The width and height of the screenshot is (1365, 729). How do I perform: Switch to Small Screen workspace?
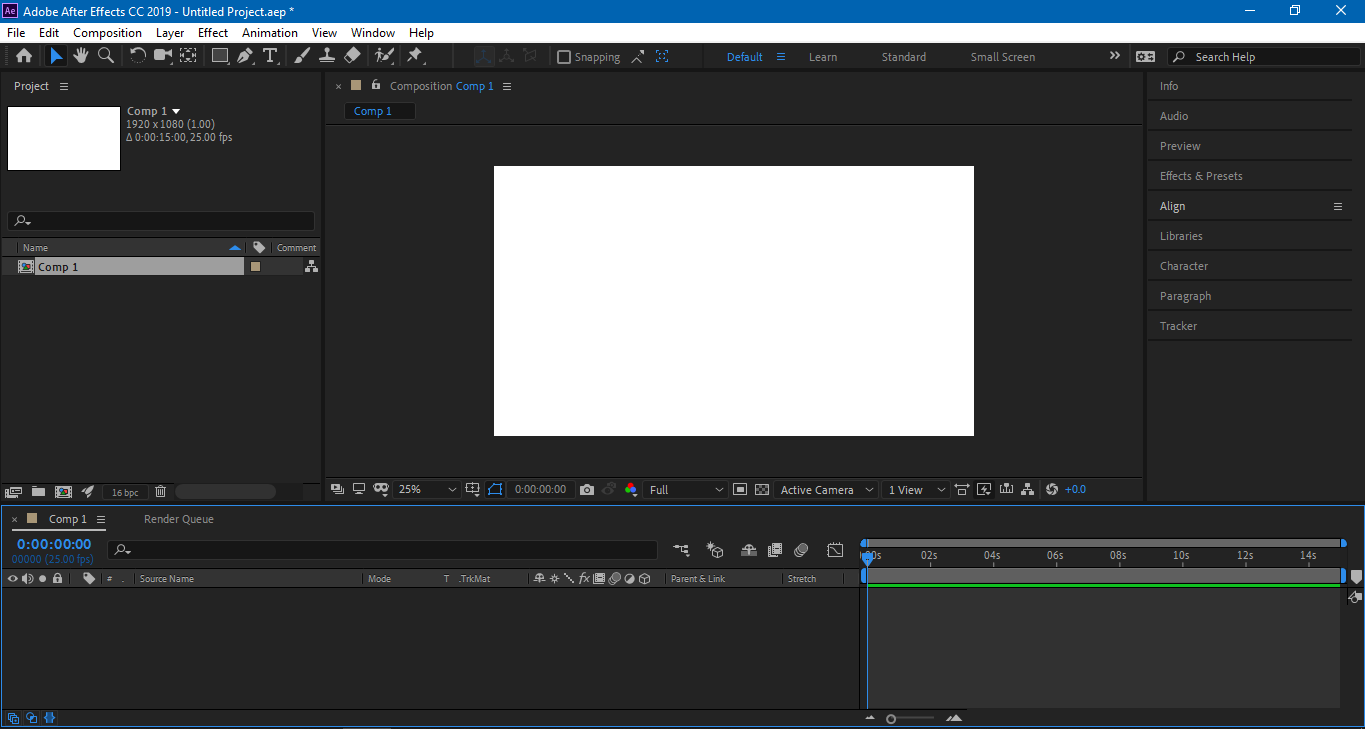click(1003, 57)
